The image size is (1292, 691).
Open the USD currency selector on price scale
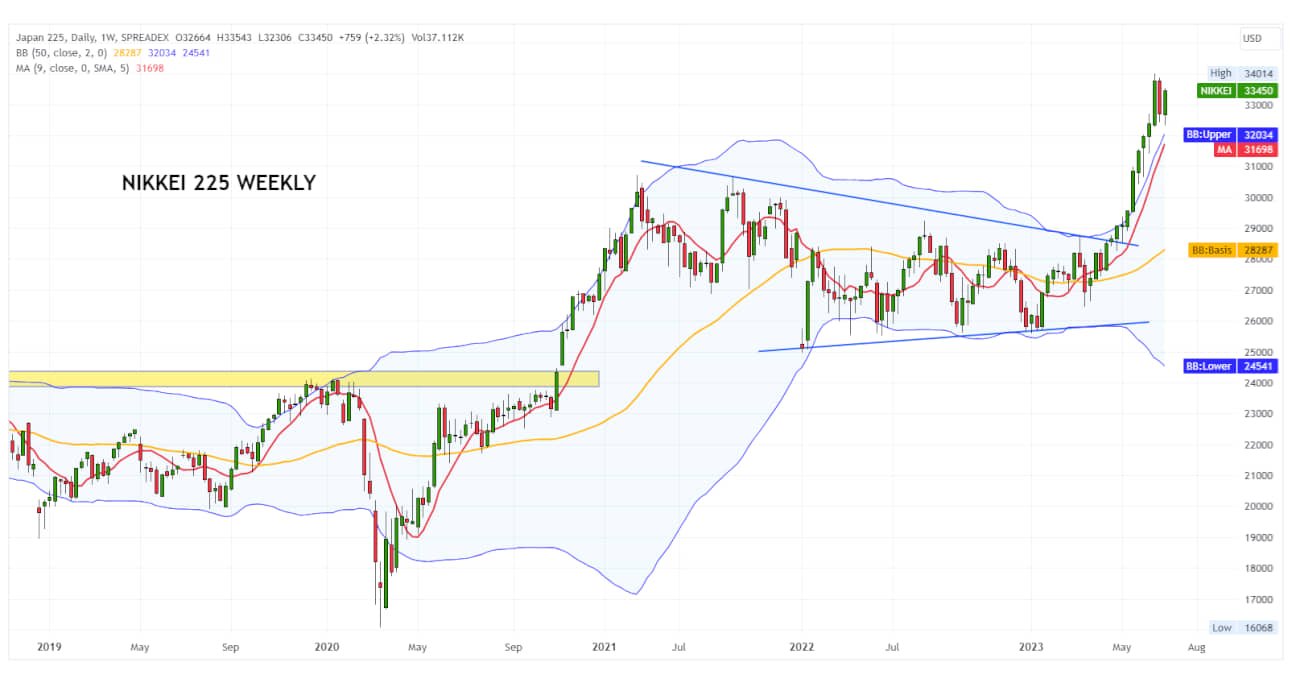click(x=1252, y=38)
